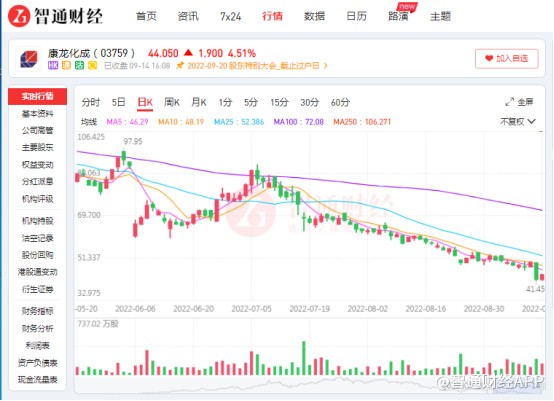Open 公司高管 in the sidebar
554x401 pixels.
coord(37,130)
